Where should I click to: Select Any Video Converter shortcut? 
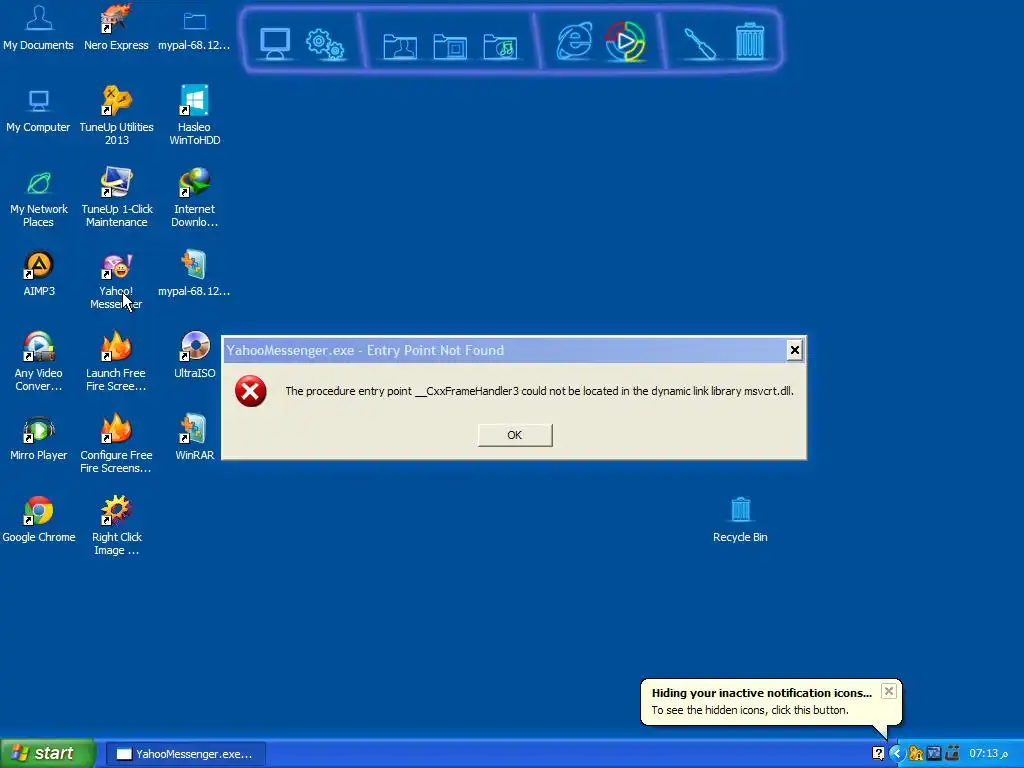pos(39,362)
